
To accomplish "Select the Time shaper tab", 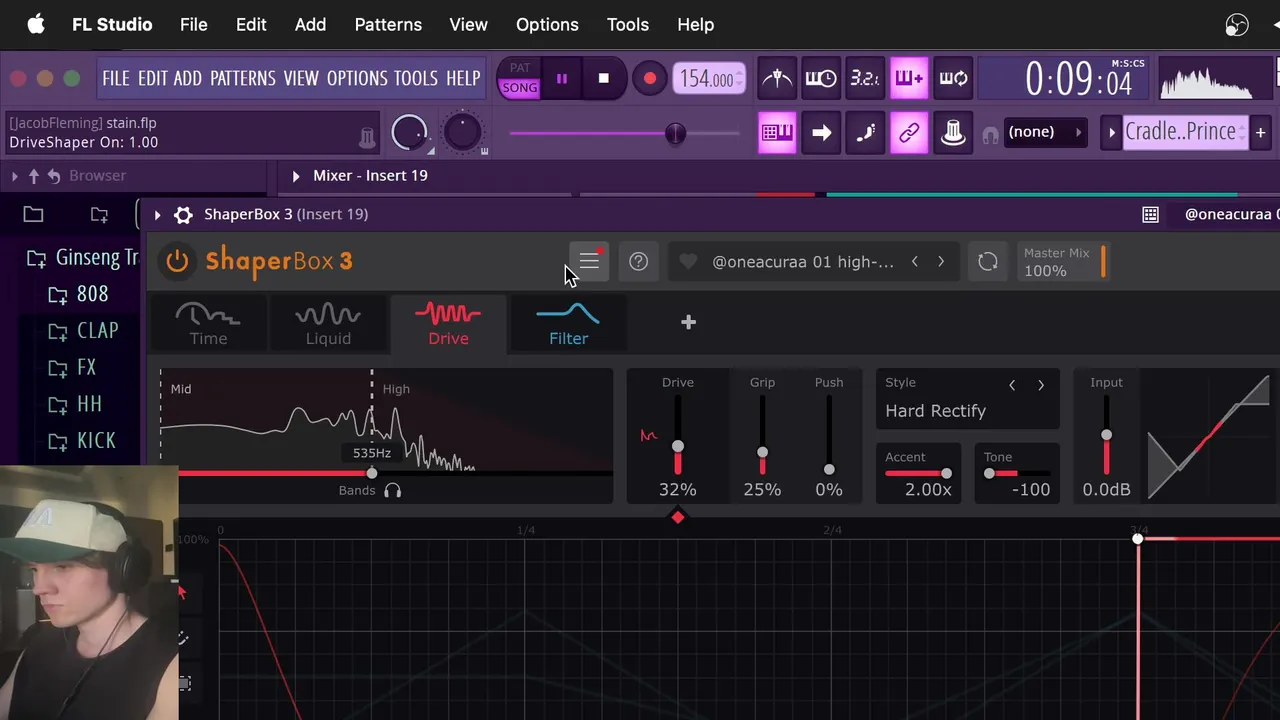I will click(x=208, y=324).
